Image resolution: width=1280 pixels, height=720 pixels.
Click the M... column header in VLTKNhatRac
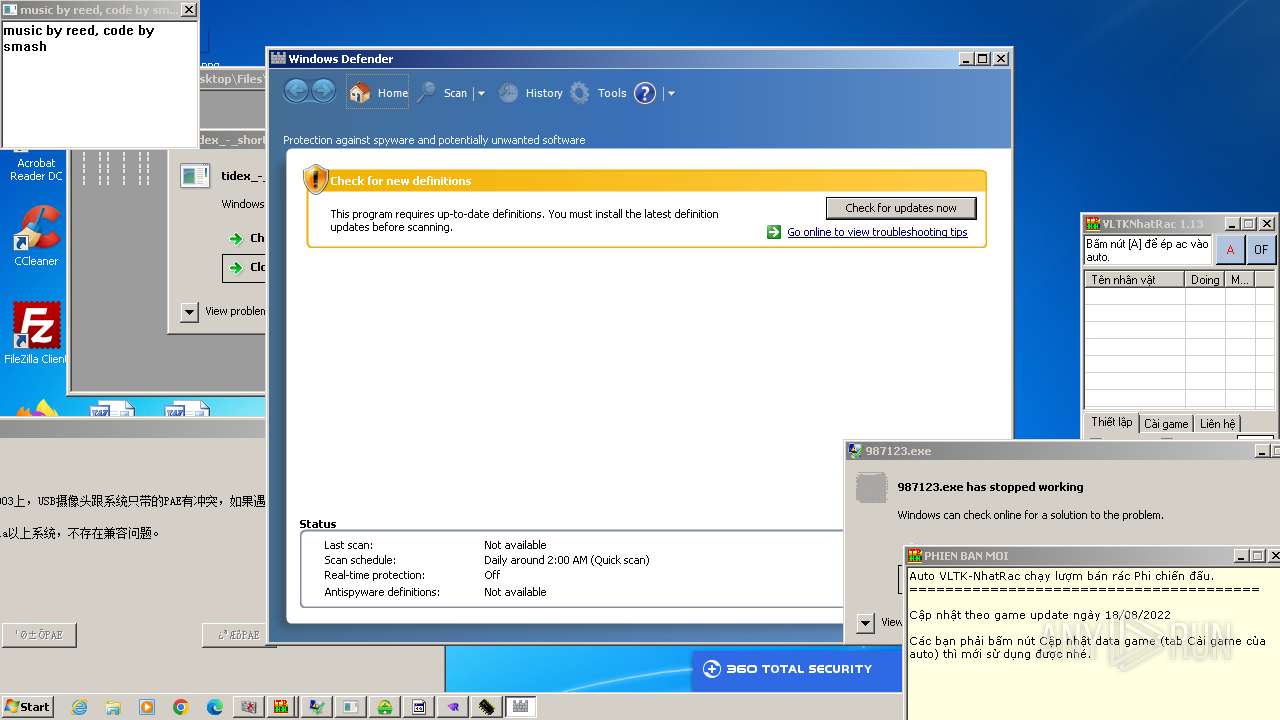pos(1240,280)
